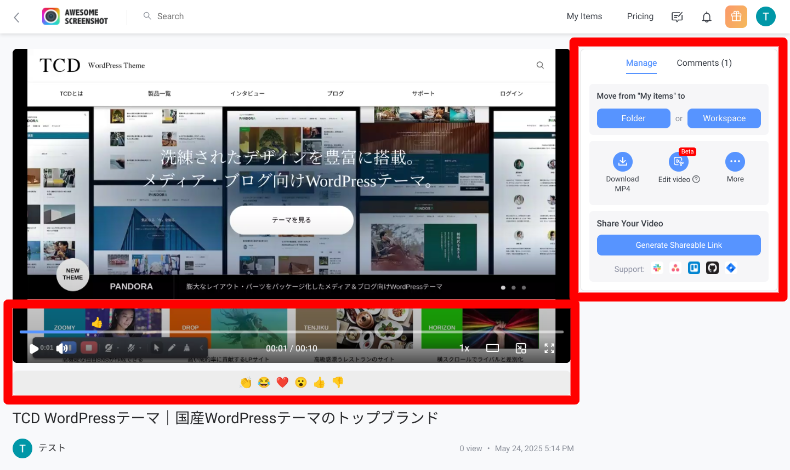Open the Awesome Screenshot logo home link
Viewport: 790px width, 470px height.
tap(75, 17)
